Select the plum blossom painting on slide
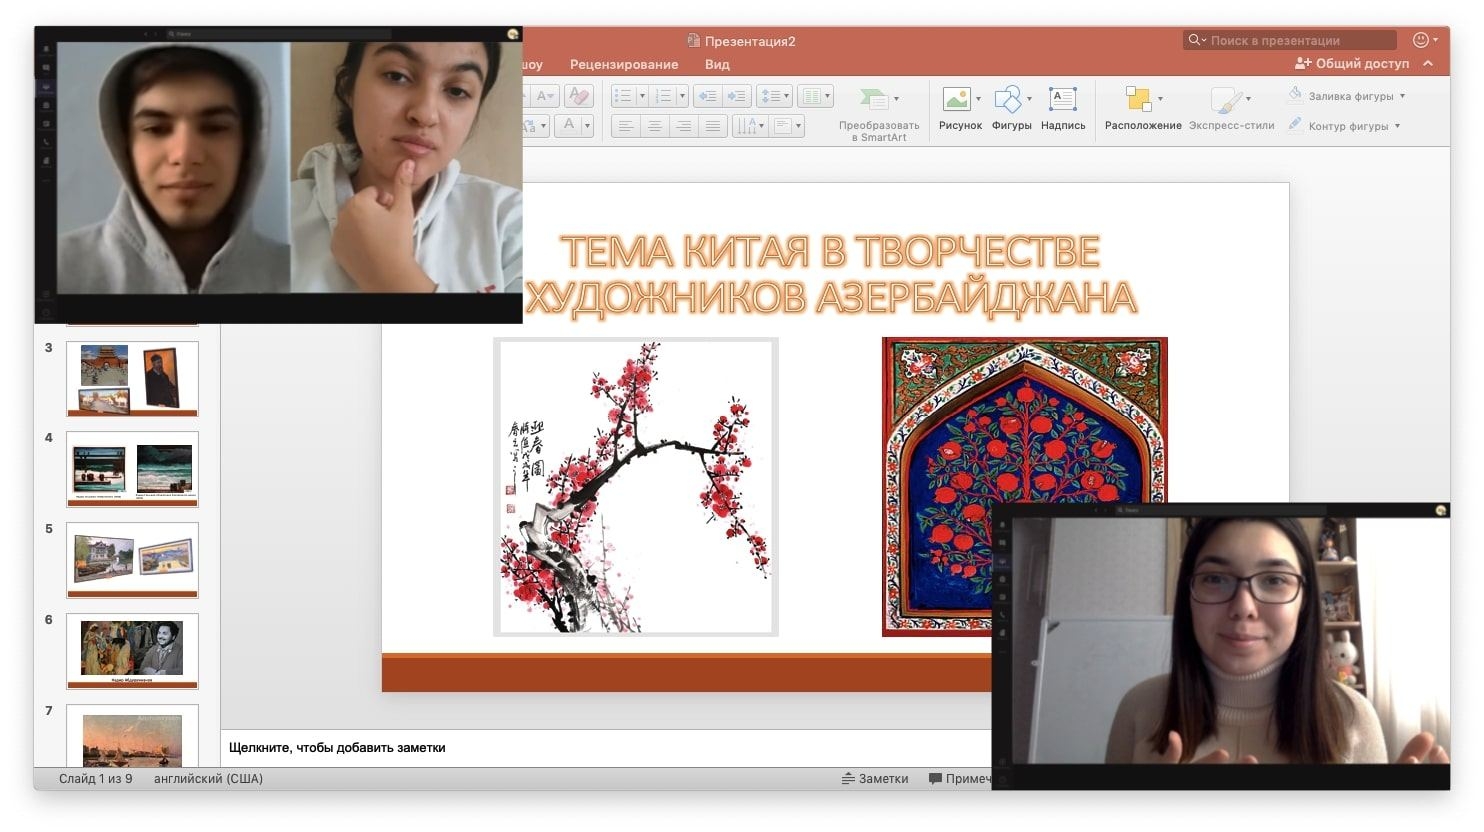Viewport: 1484px width, 832px height. point(636,486)
